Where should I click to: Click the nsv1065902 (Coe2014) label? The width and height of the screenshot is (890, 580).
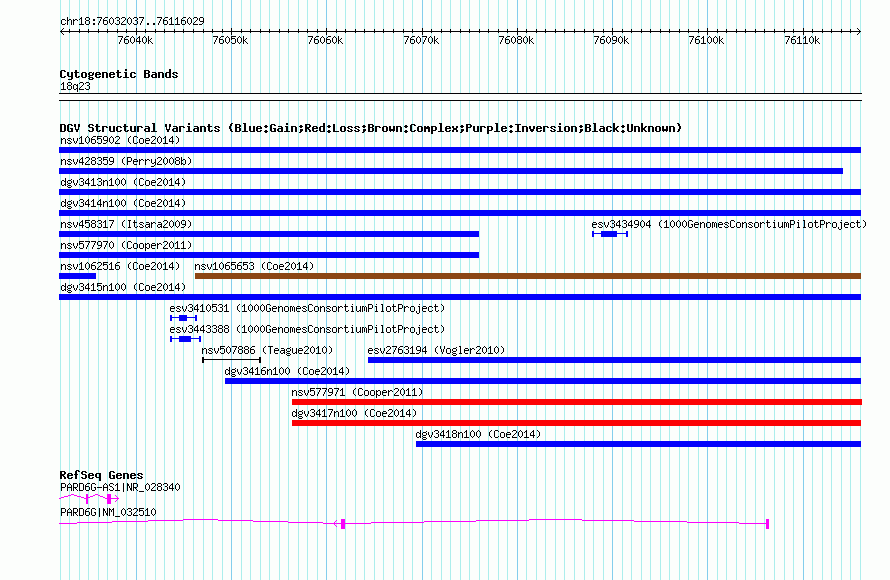(120, 140)
